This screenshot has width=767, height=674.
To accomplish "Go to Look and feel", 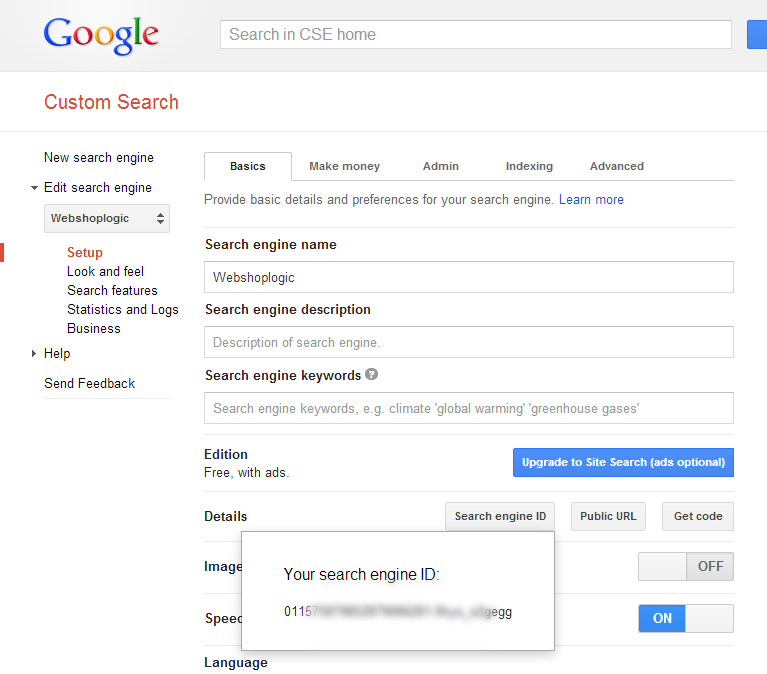I will click(105, 271).
